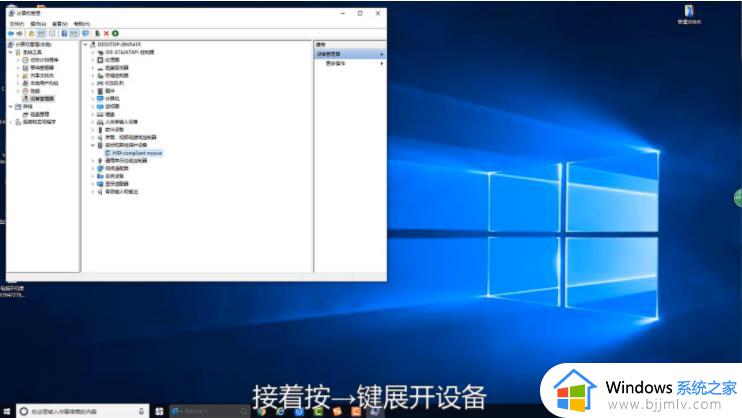The image size is (742, 418).
Task: Expand 服务和应用程序 Services and Applications node
Action: point(10,122)
